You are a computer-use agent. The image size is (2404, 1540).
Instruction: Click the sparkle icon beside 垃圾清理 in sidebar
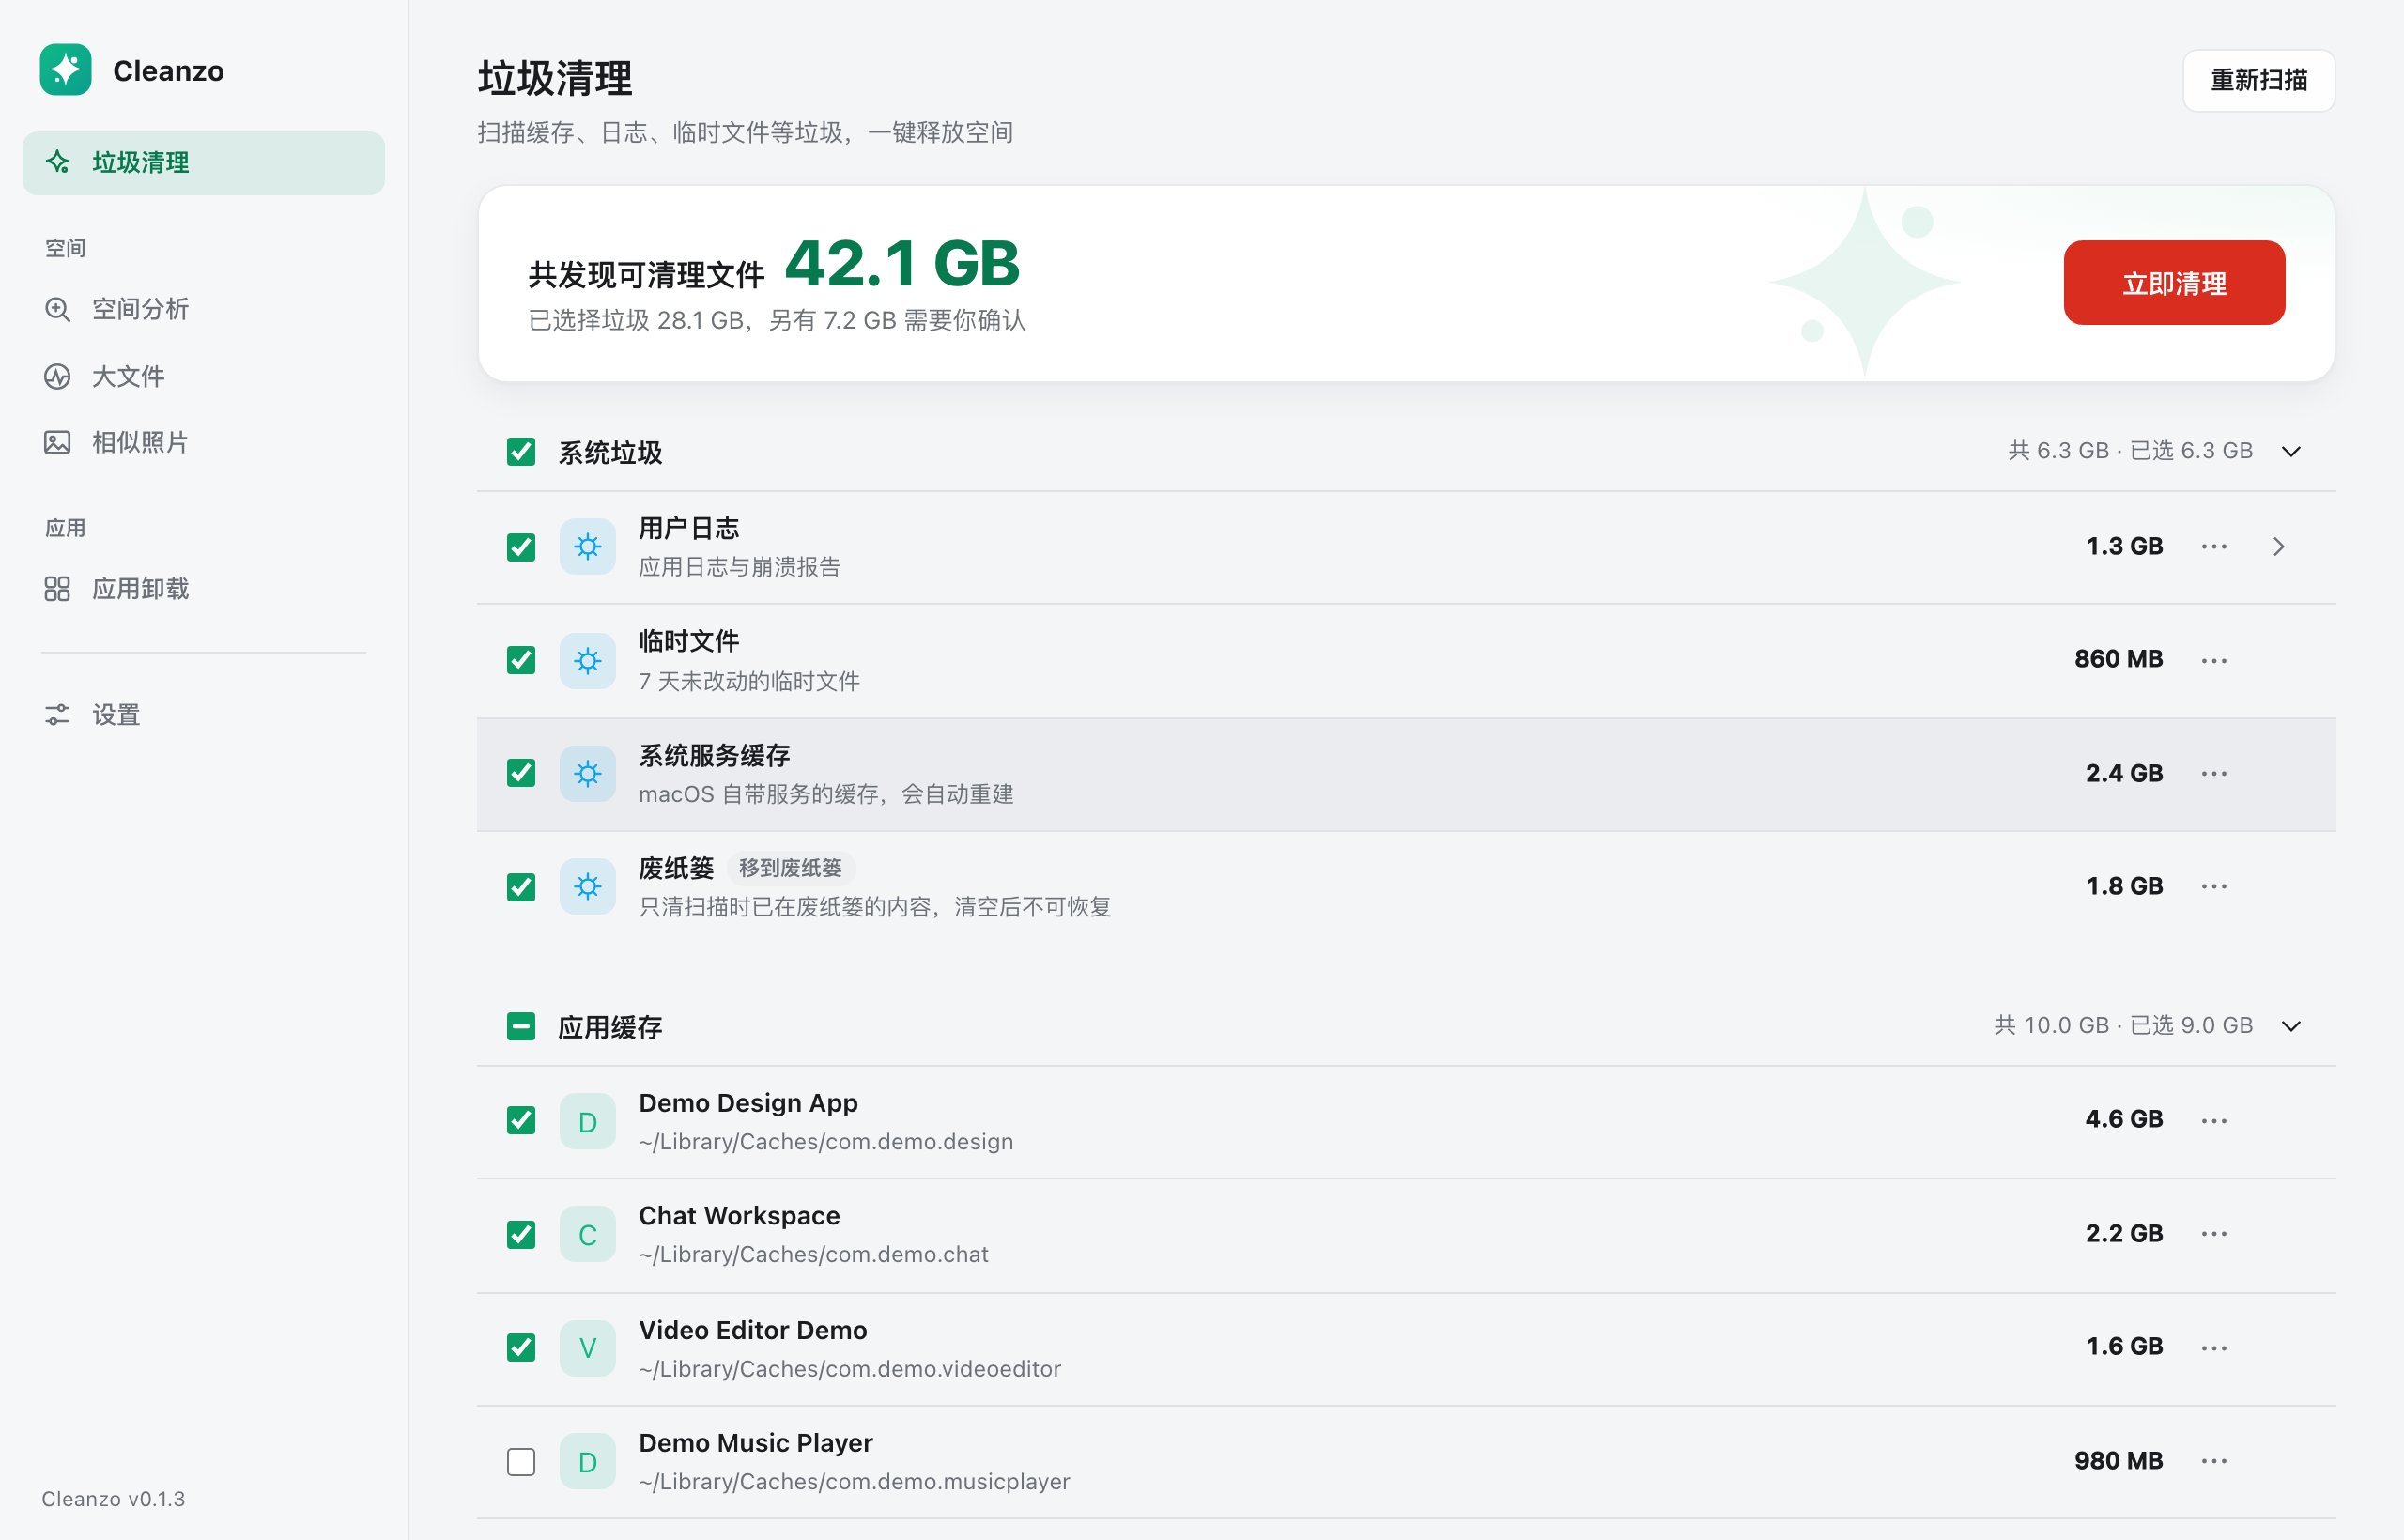(x=58, y=162)
